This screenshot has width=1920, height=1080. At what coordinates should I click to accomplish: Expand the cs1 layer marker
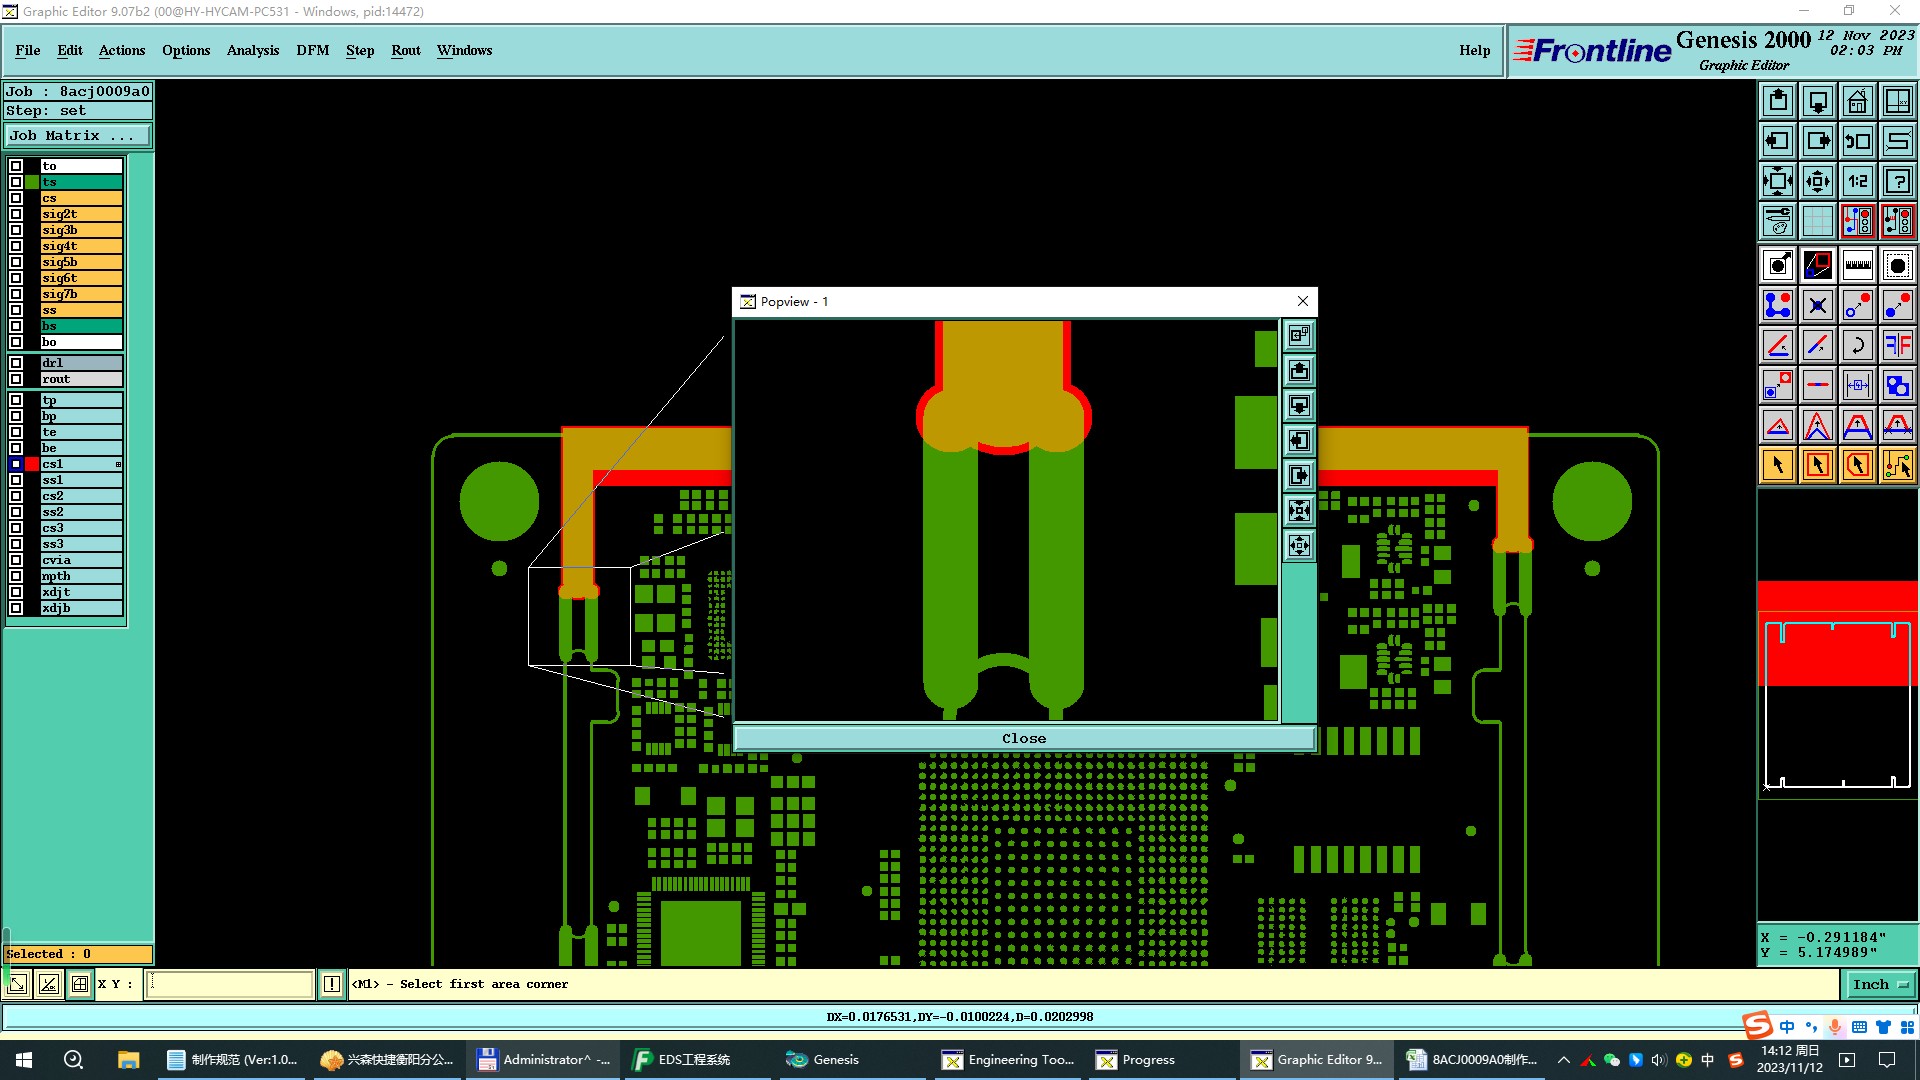point(118,464)
